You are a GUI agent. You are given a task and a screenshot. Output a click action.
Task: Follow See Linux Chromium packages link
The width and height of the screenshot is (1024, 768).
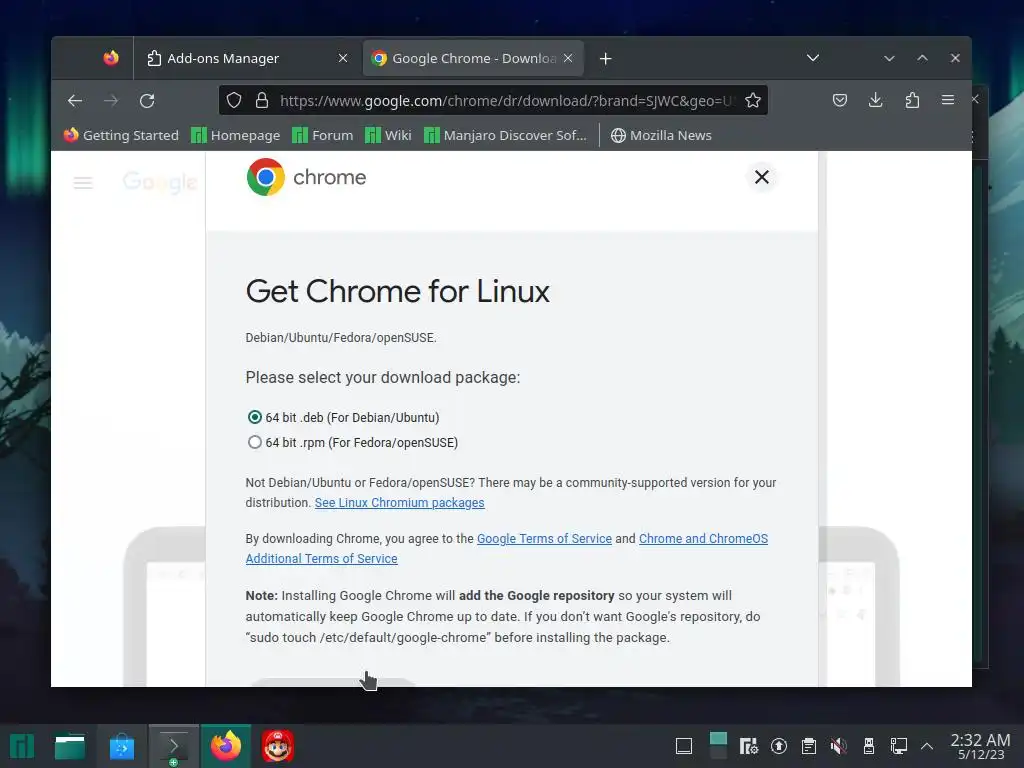click(x=400, y=503)
